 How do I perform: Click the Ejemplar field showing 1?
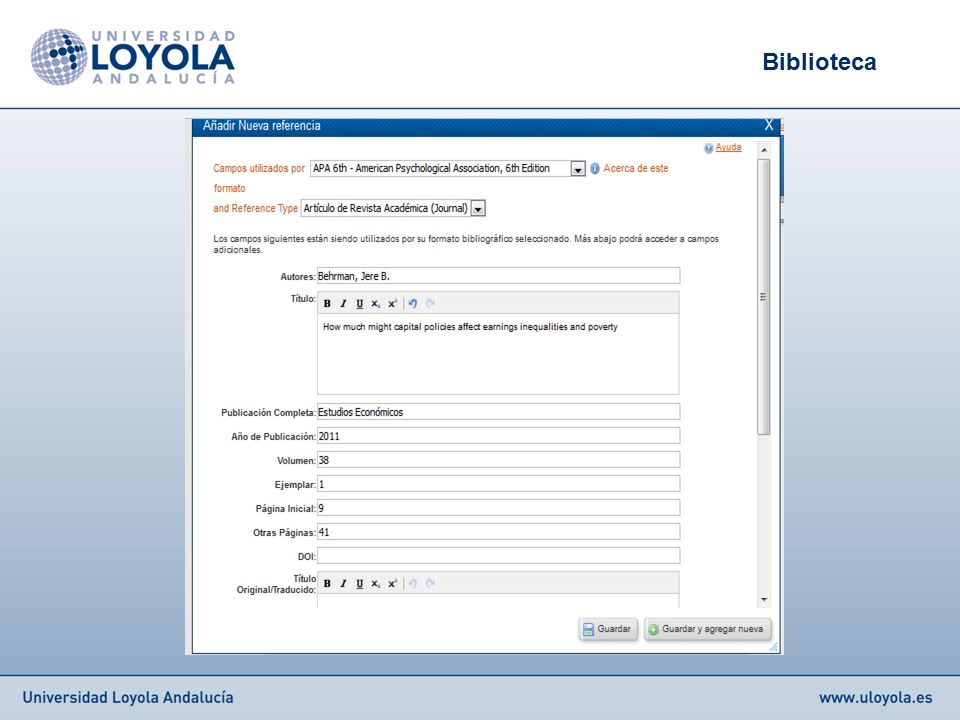pyautogui.click(x=498, y=484)
